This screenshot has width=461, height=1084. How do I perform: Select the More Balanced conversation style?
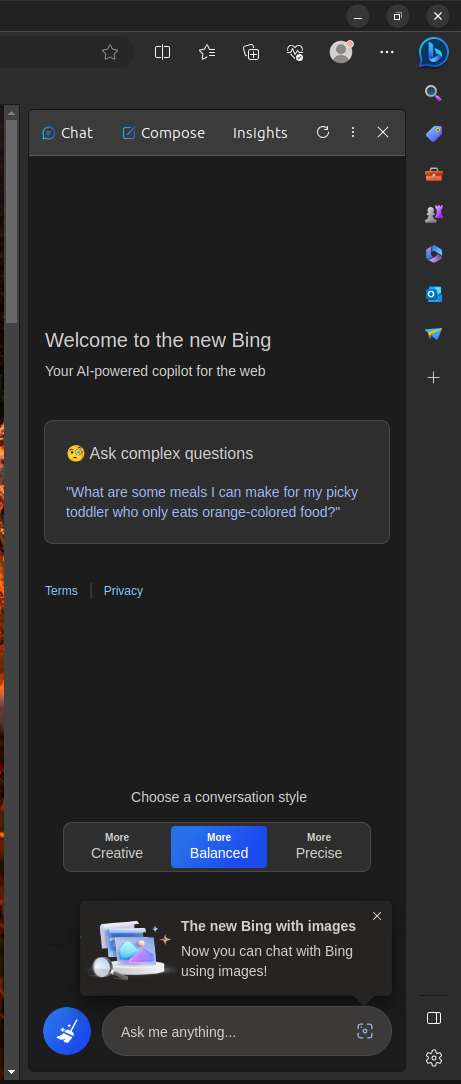click(219, 846)
